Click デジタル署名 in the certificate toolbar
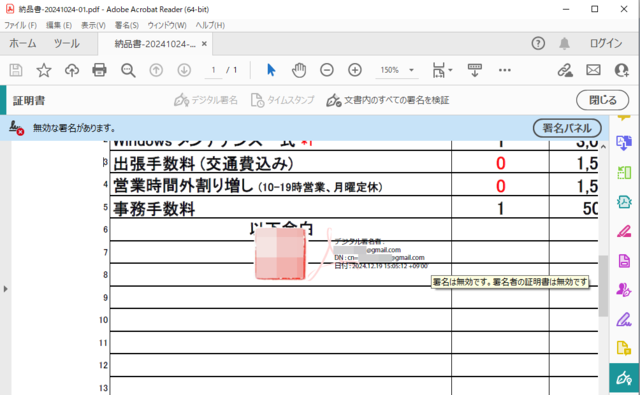The width and height of the screenshot is (640, 395). coord(206,100)
